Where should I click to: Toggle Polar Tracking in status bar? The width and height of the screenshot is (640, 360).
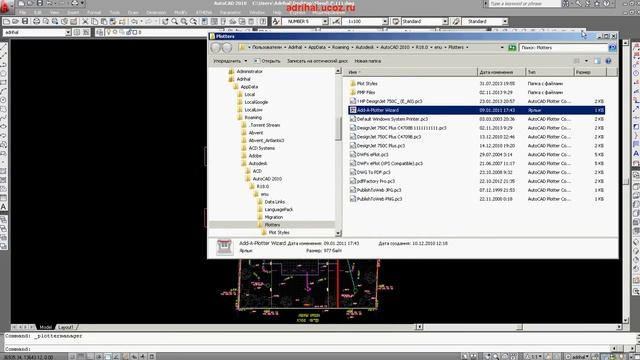98,357
